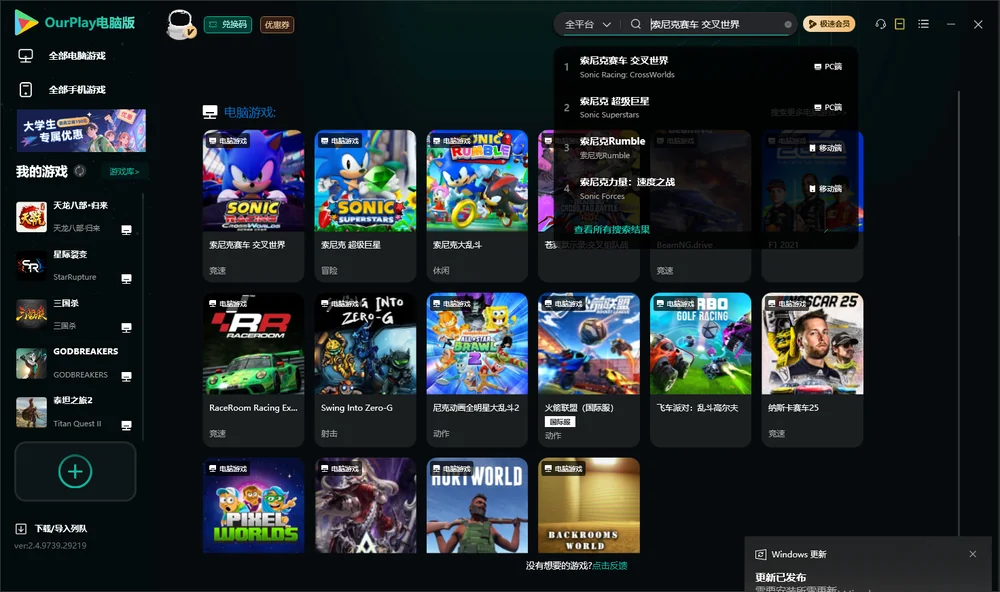The image size is (1000, 592).
Task: Expand the 全平台 platform dropdown
Action: [587, 24]
